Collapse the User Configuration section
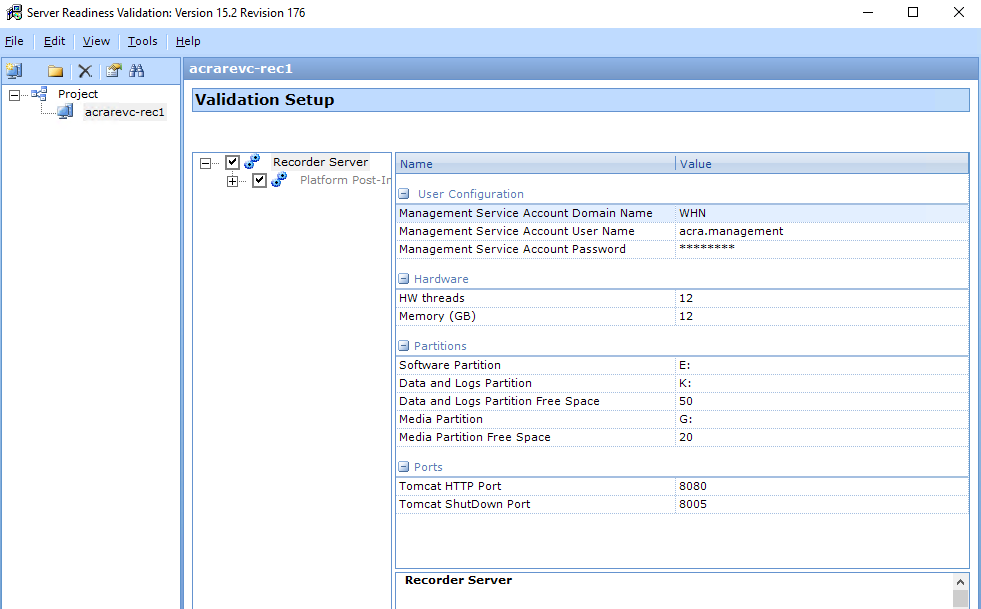The height and width of the screenshot is (609, 981). click(404, 193)
